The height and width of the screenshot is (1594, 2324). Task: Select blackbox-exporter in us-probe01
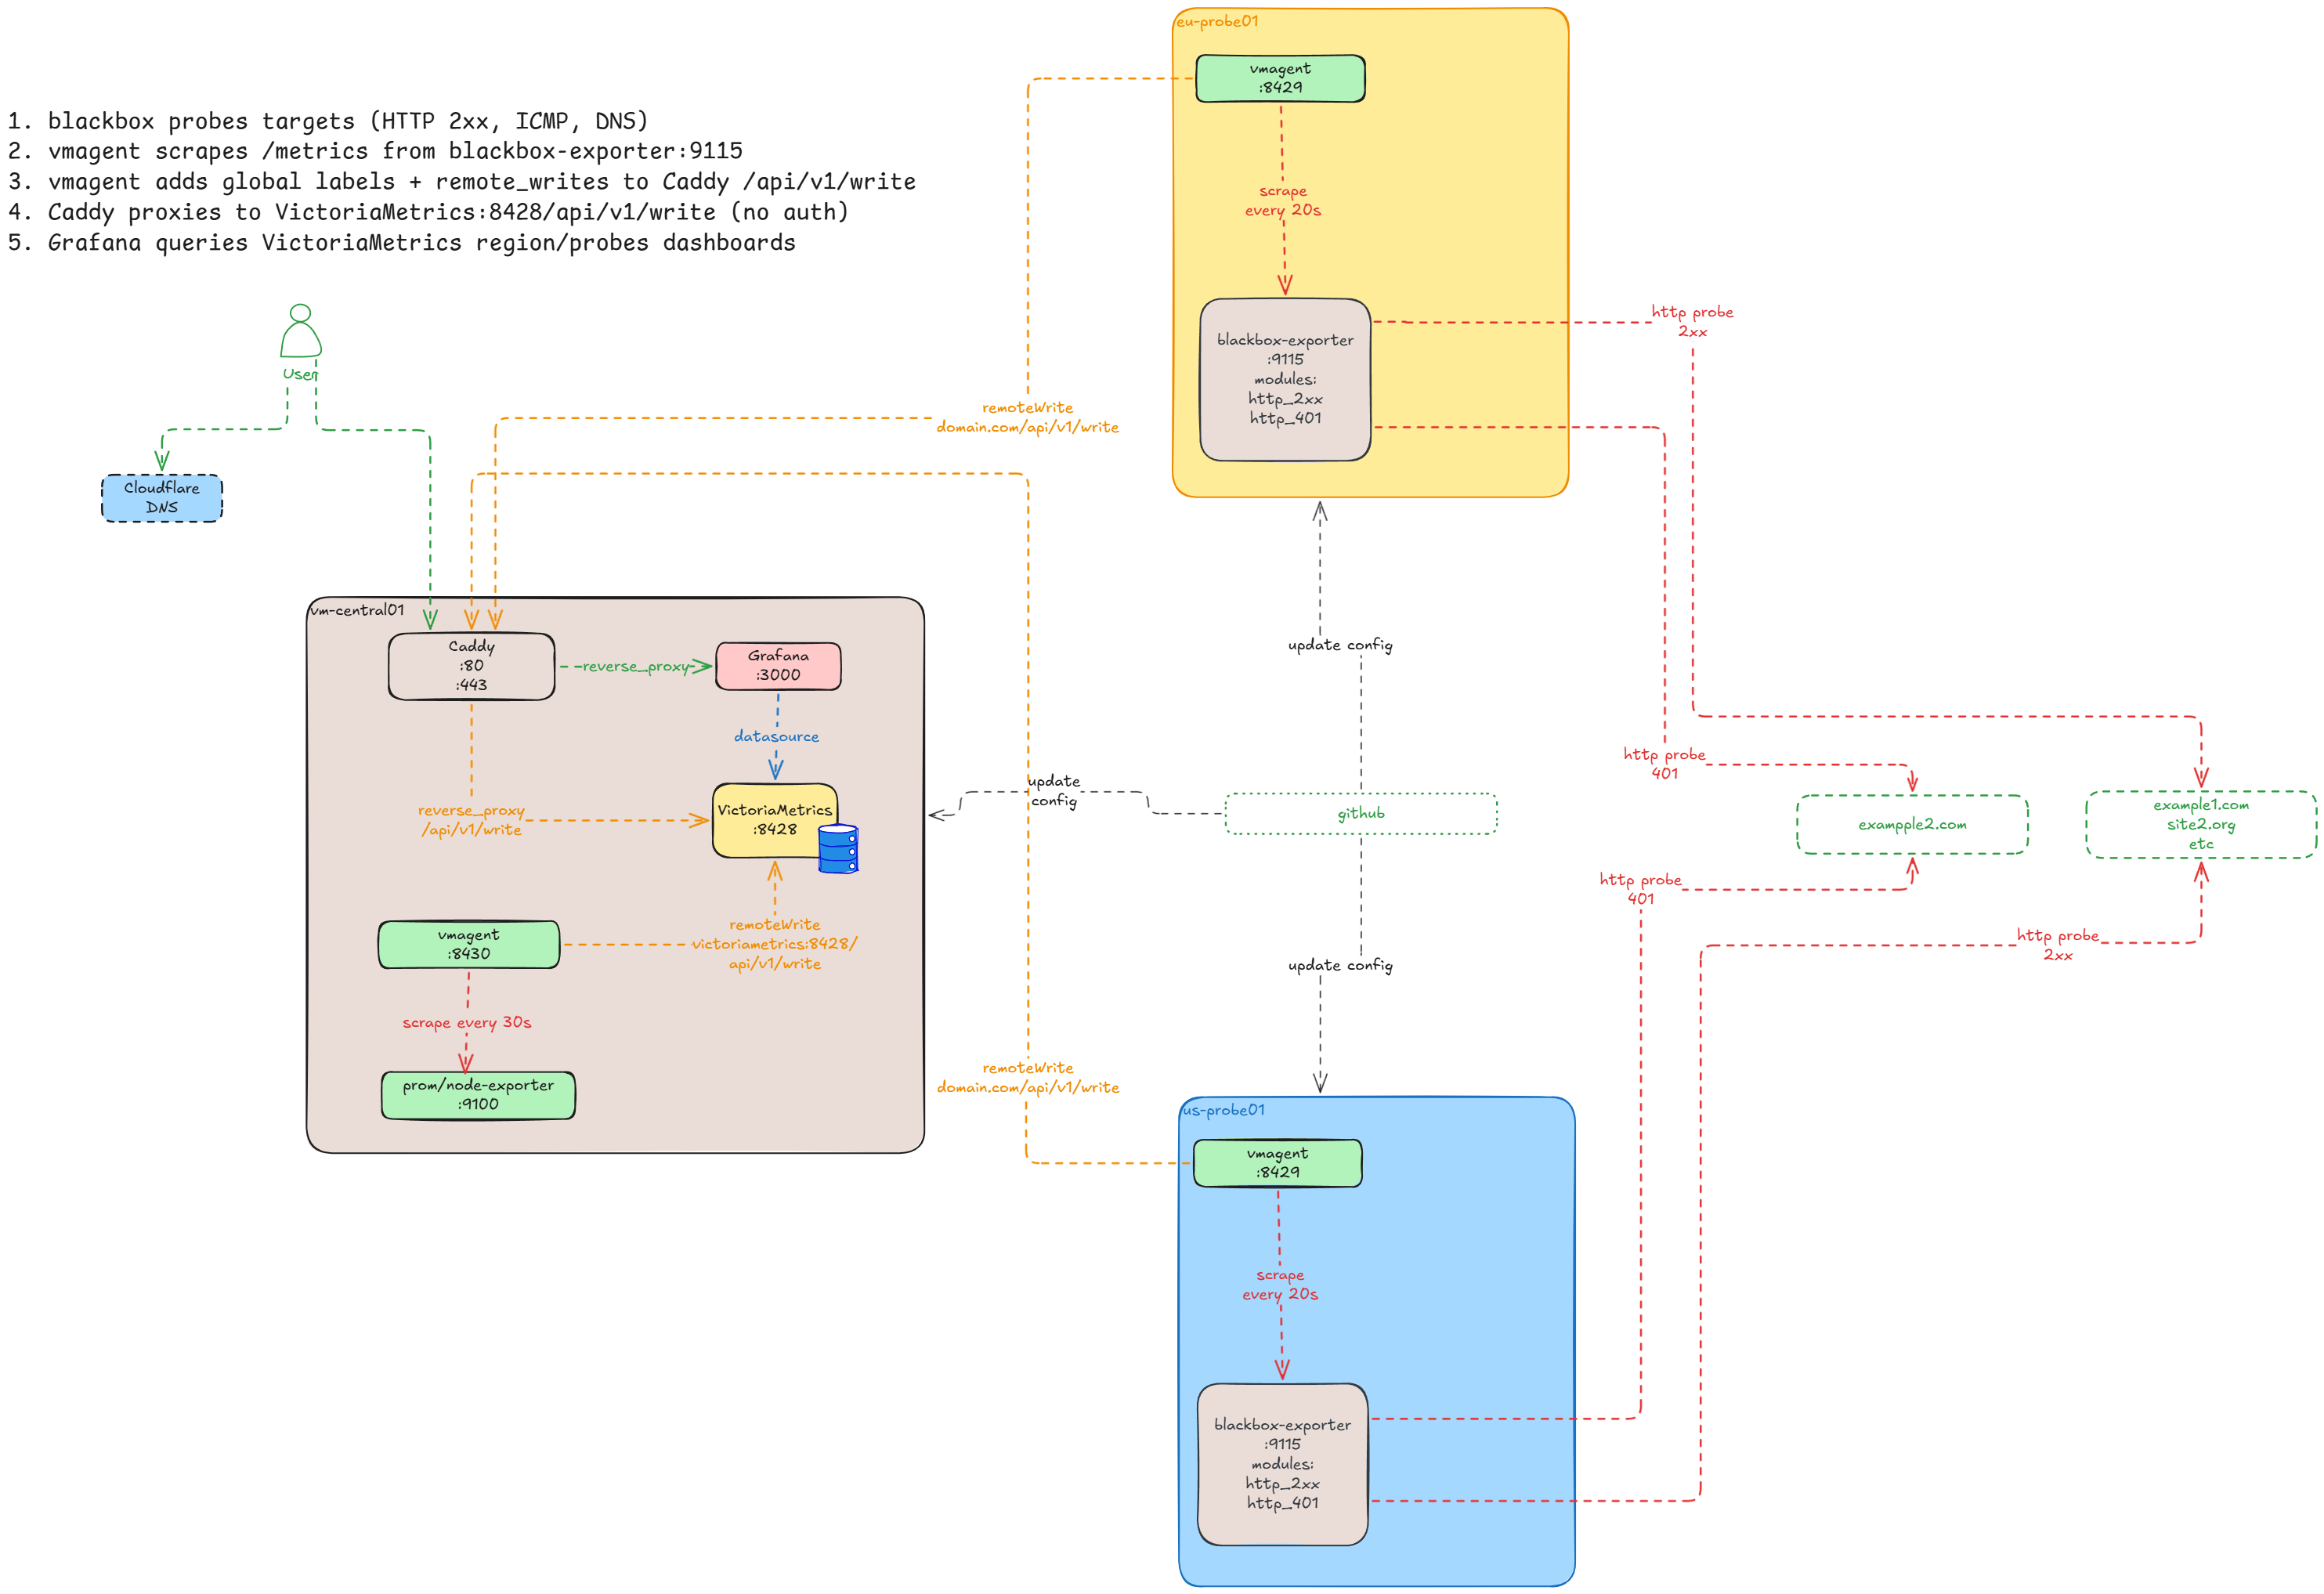(x=1282, y=1465)
